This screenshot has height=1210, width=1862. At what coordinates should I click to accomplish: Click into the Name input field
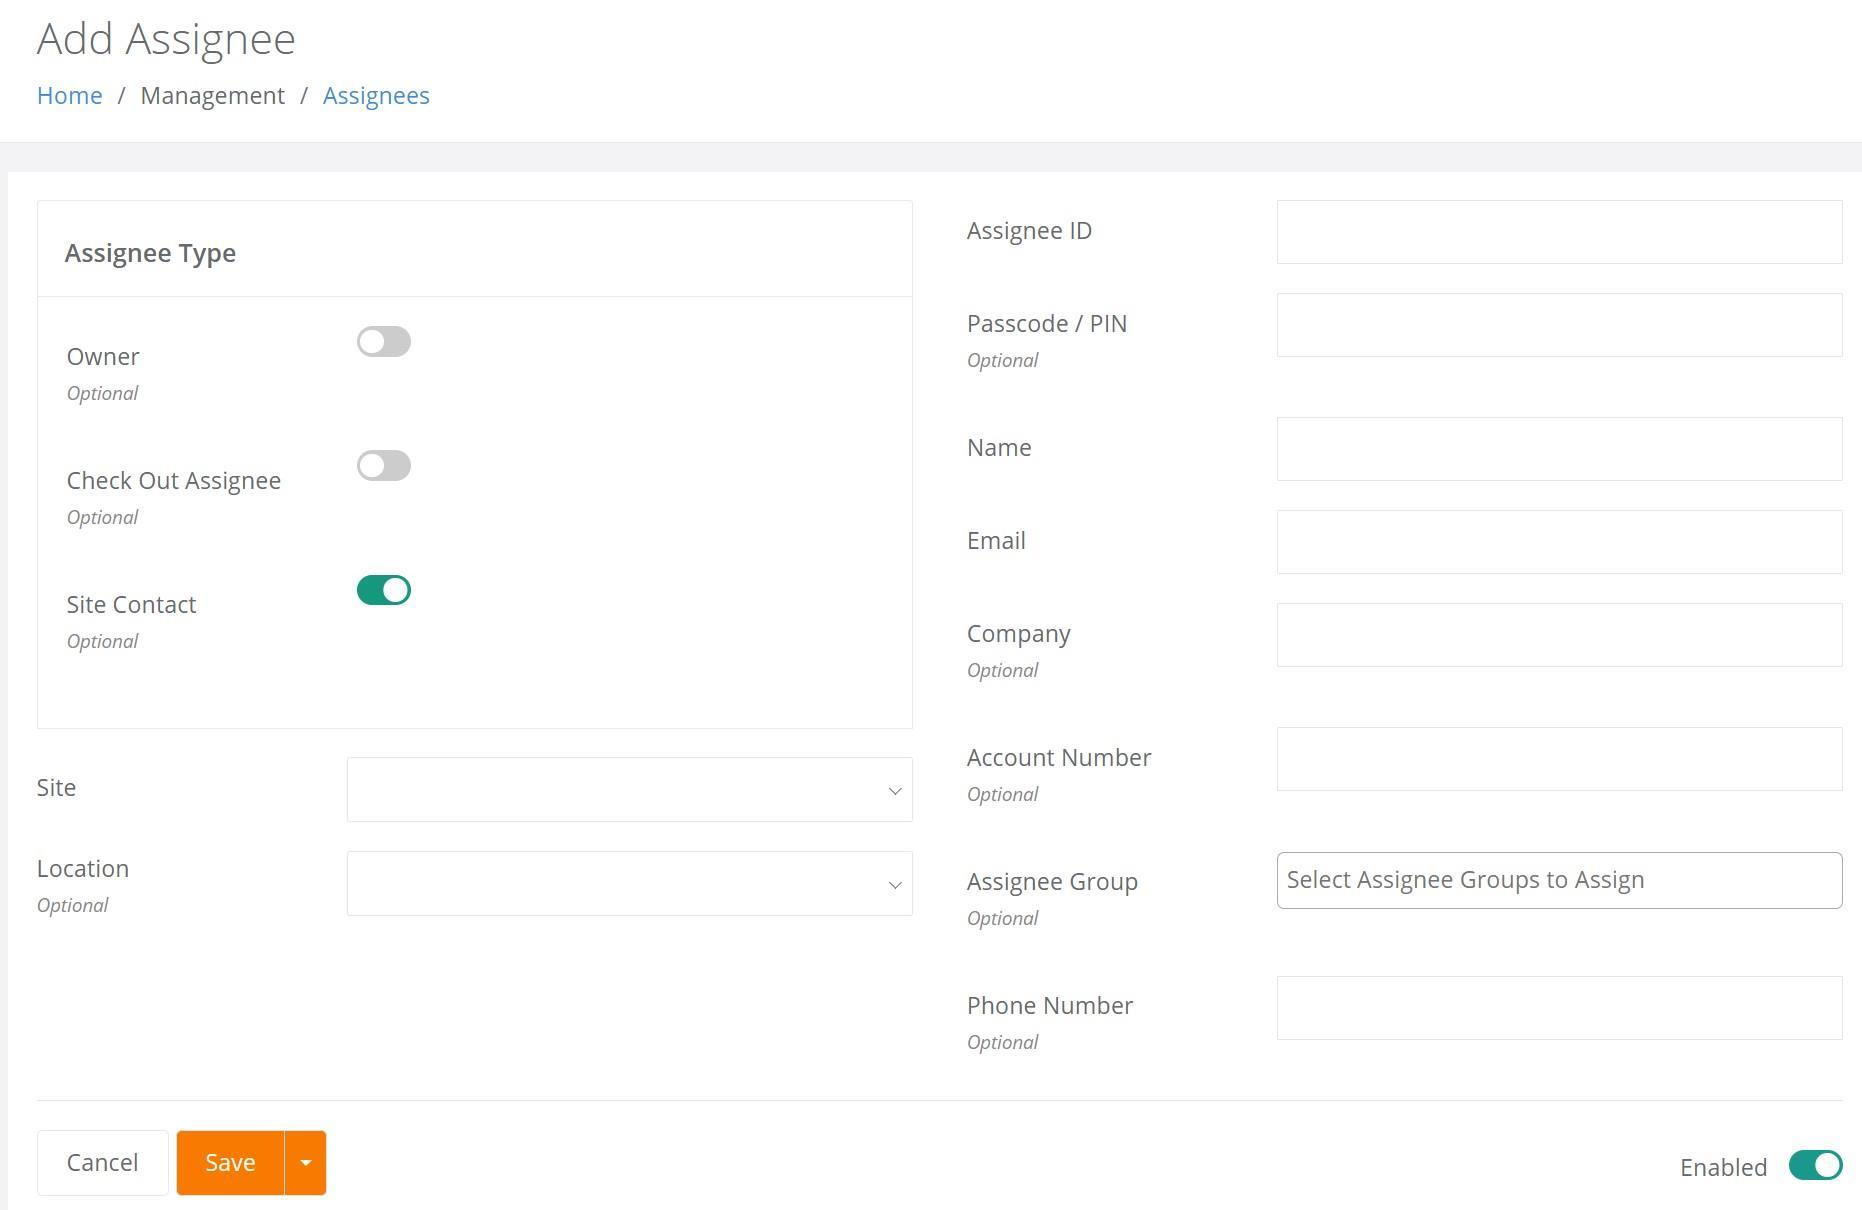[x=1559, y=449]
